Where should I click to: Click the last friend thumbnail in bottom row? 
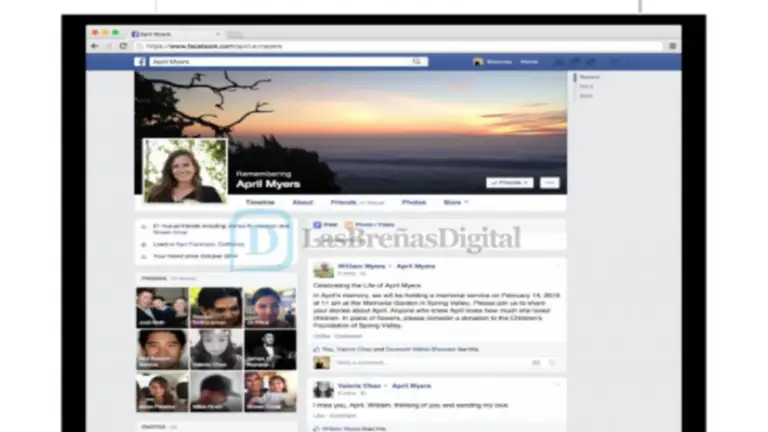270,391
